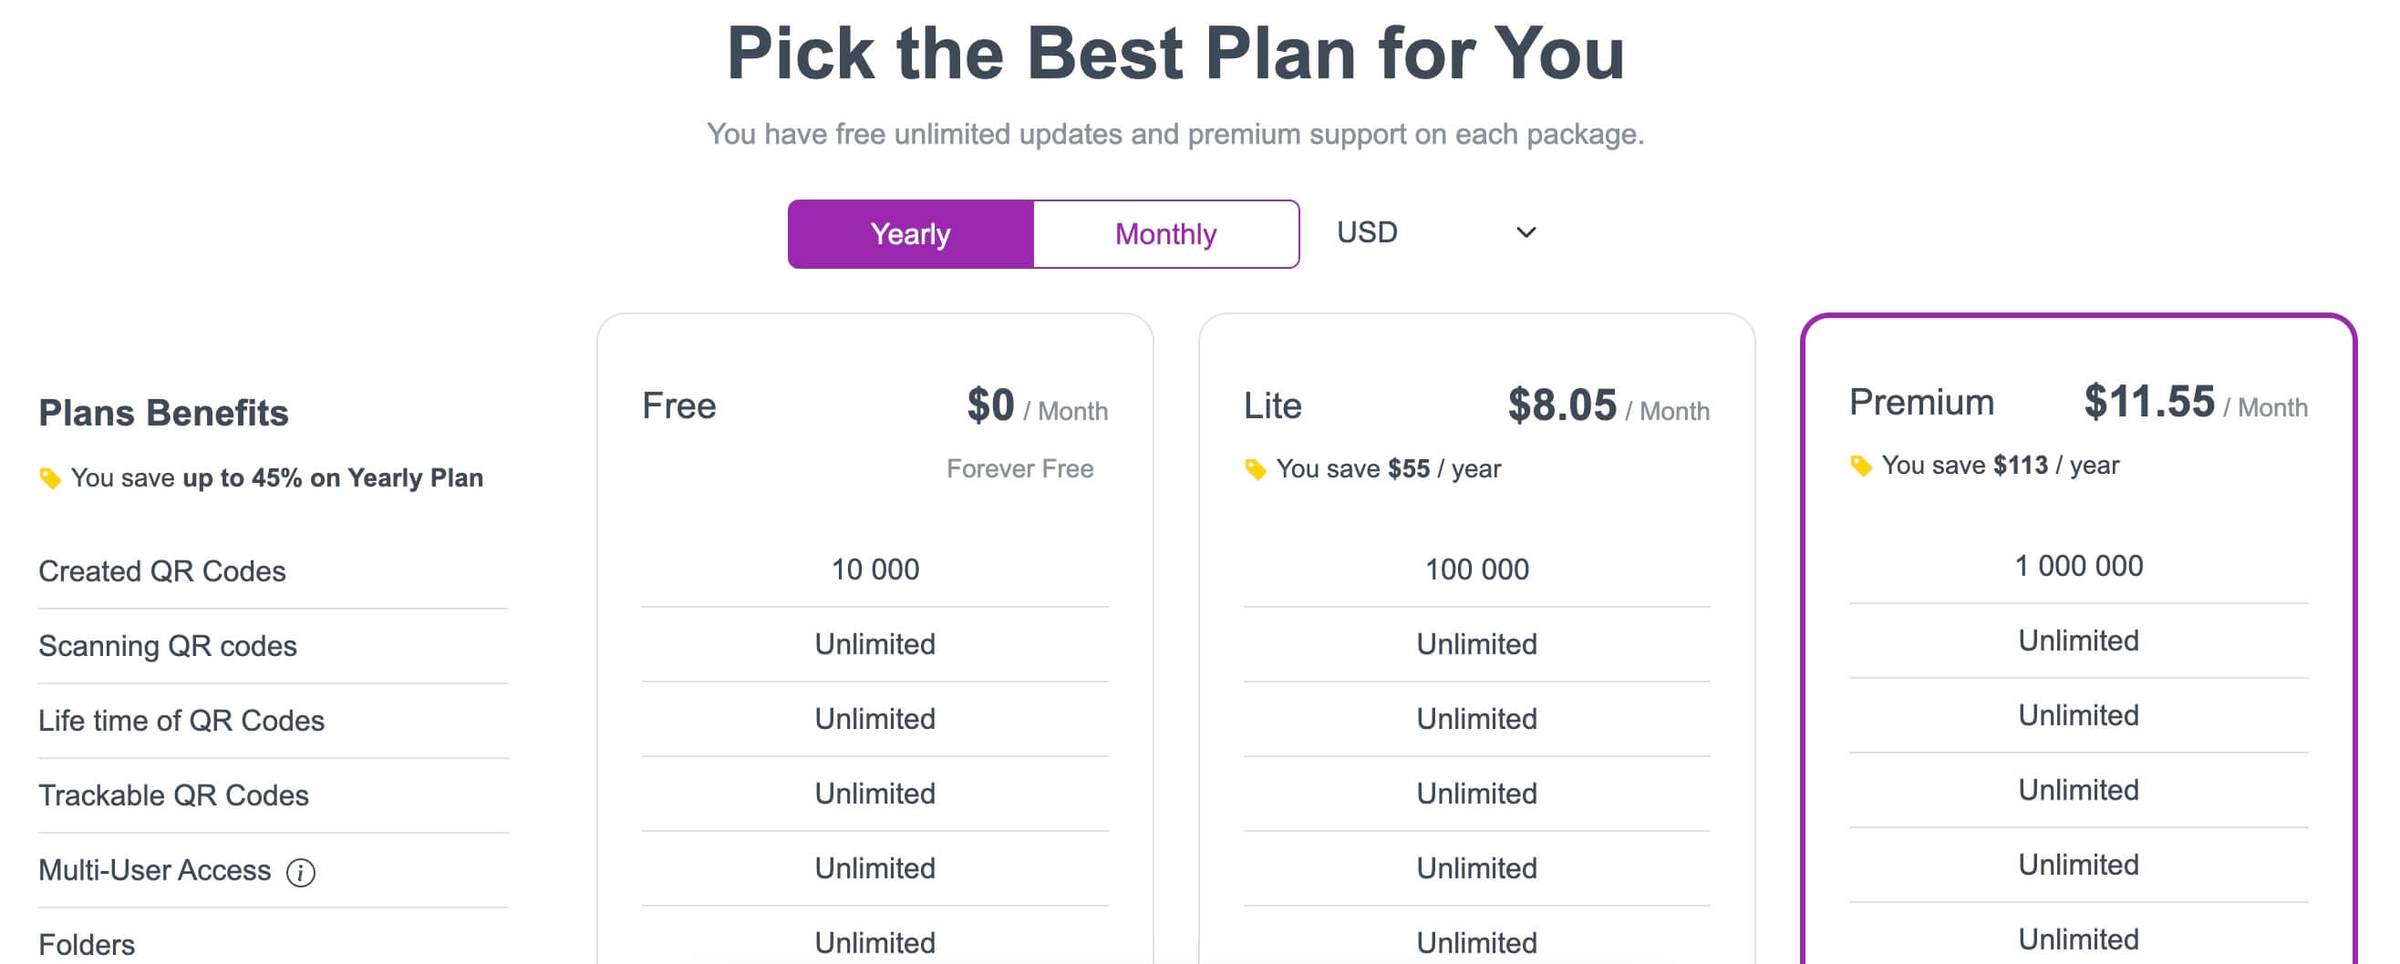Screen dimensions: 2400x964
Task: Click the currency dropdown chevron arrow
Action: pos(1525,232)
